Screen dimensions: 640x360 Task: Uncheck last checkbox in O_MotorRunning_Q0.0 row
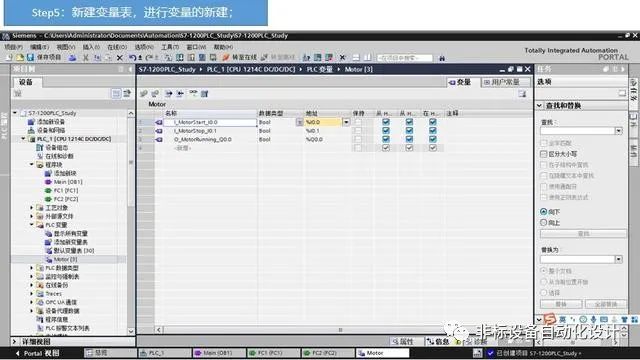(x=433, y=139)
